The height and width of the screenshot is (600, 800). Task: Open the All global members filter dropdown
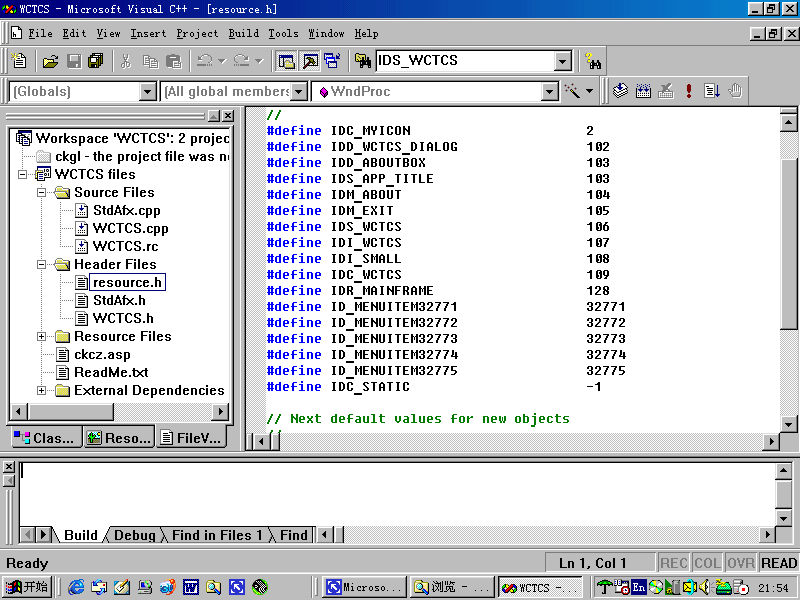(x=299, y=92)
